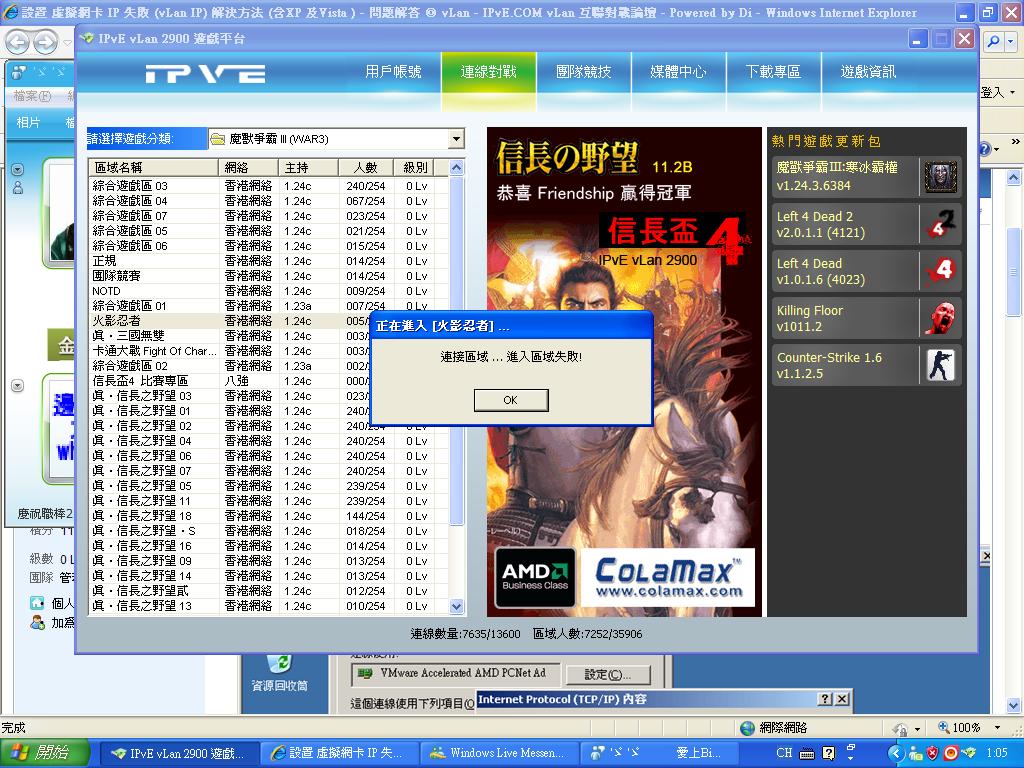Open the game category dropdown (魔獸爭霸 III)
The image size is (1024, 768).
click(456, 139)
